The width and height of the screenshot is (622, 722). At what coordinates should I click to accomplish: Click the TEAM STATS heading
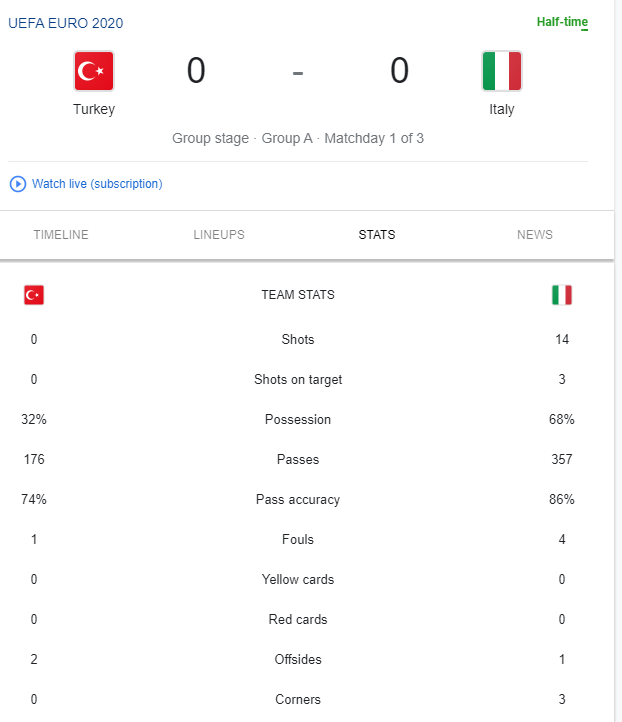tap(298, 295)
